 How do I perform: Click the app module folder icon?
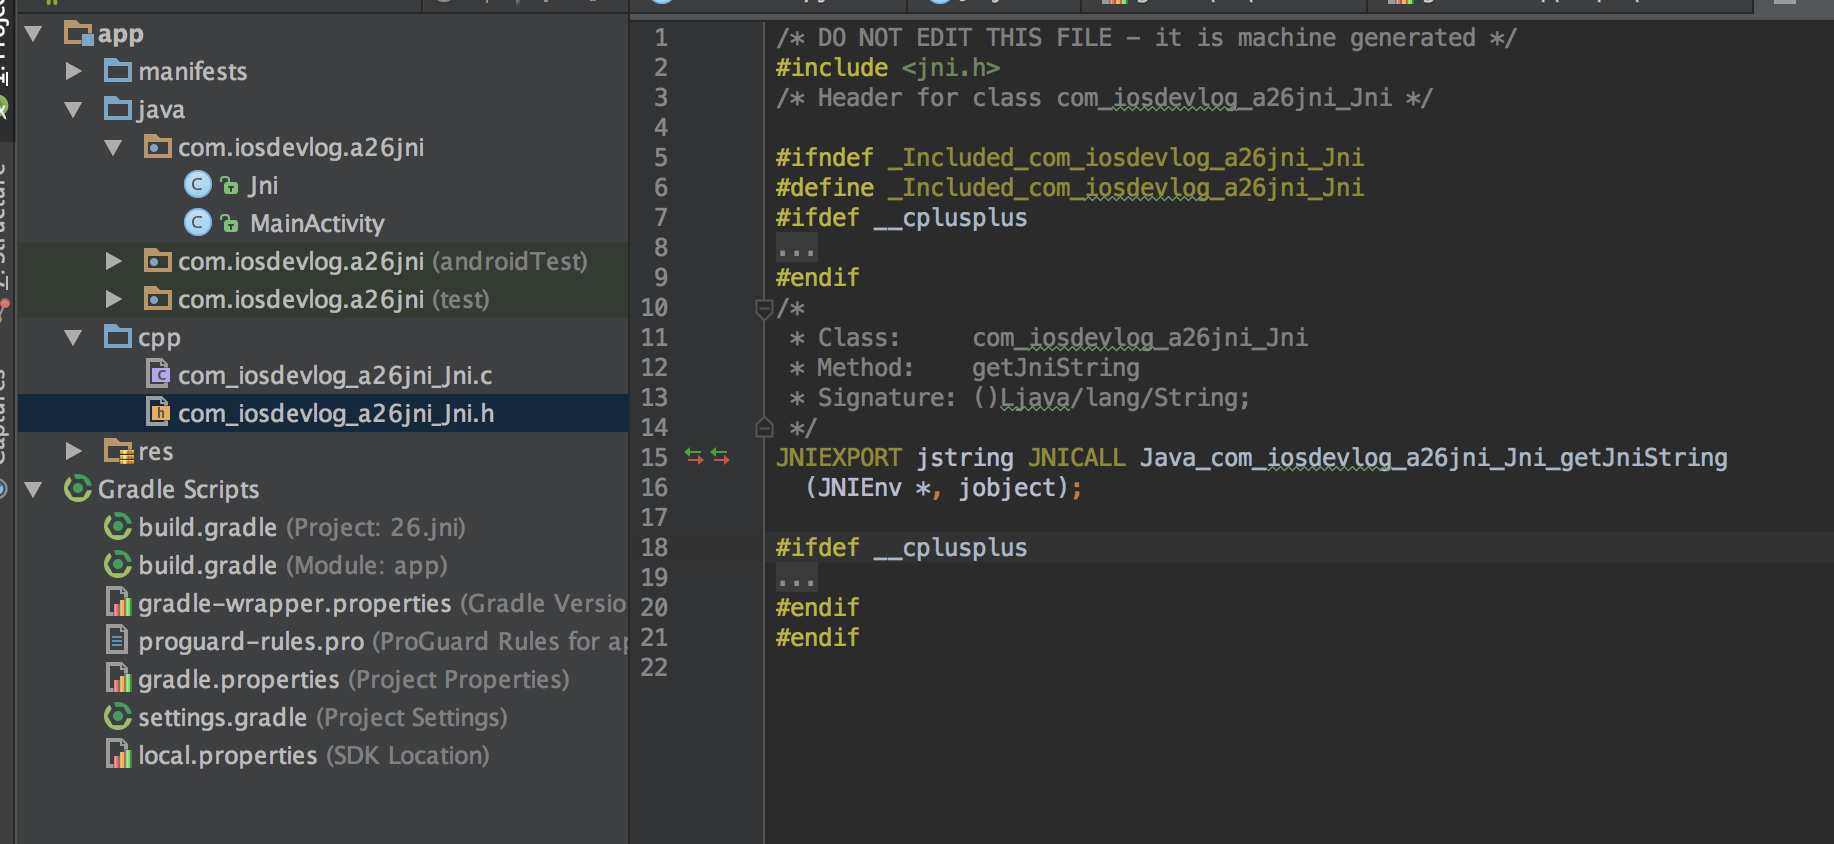(78, 33)
